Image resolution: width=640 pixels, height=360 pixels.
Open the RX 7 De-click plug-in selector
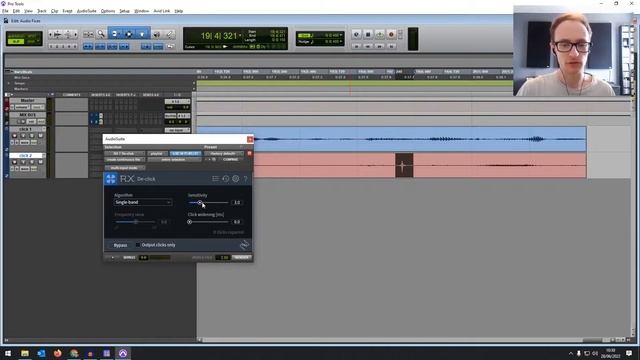124,153
